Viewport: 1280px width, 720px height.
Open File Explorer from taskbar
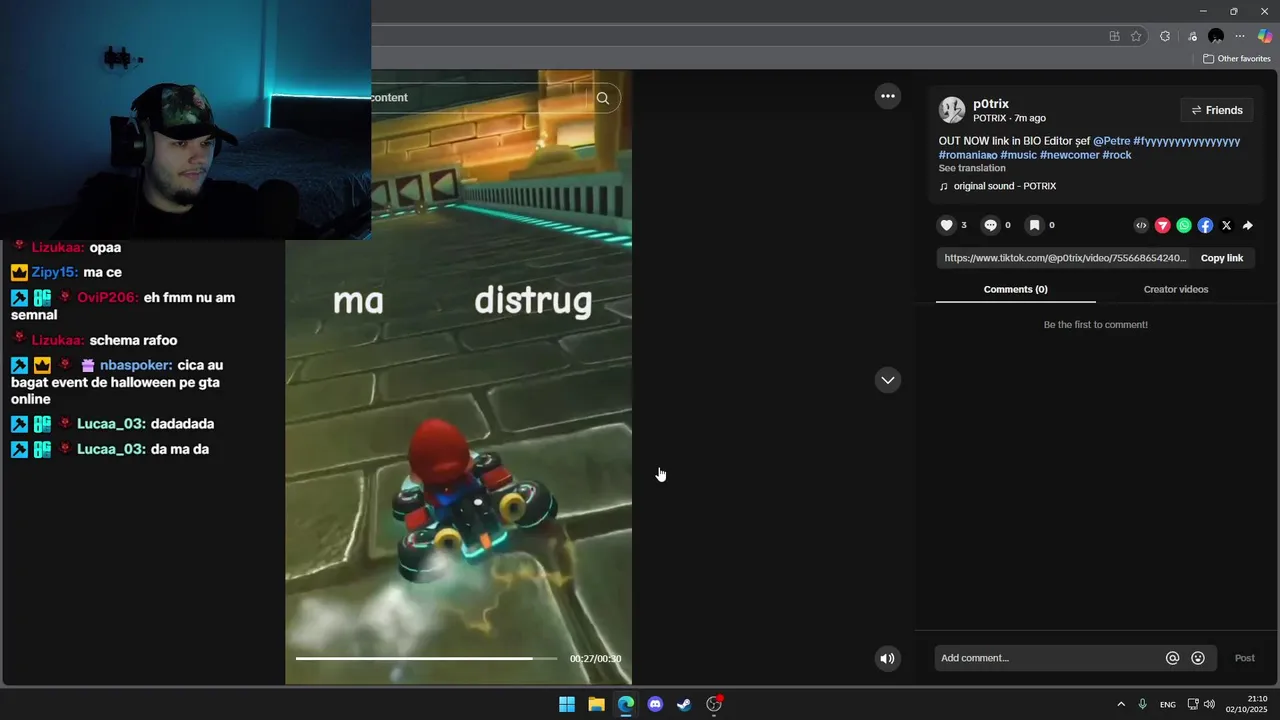[x=596, y=704]
